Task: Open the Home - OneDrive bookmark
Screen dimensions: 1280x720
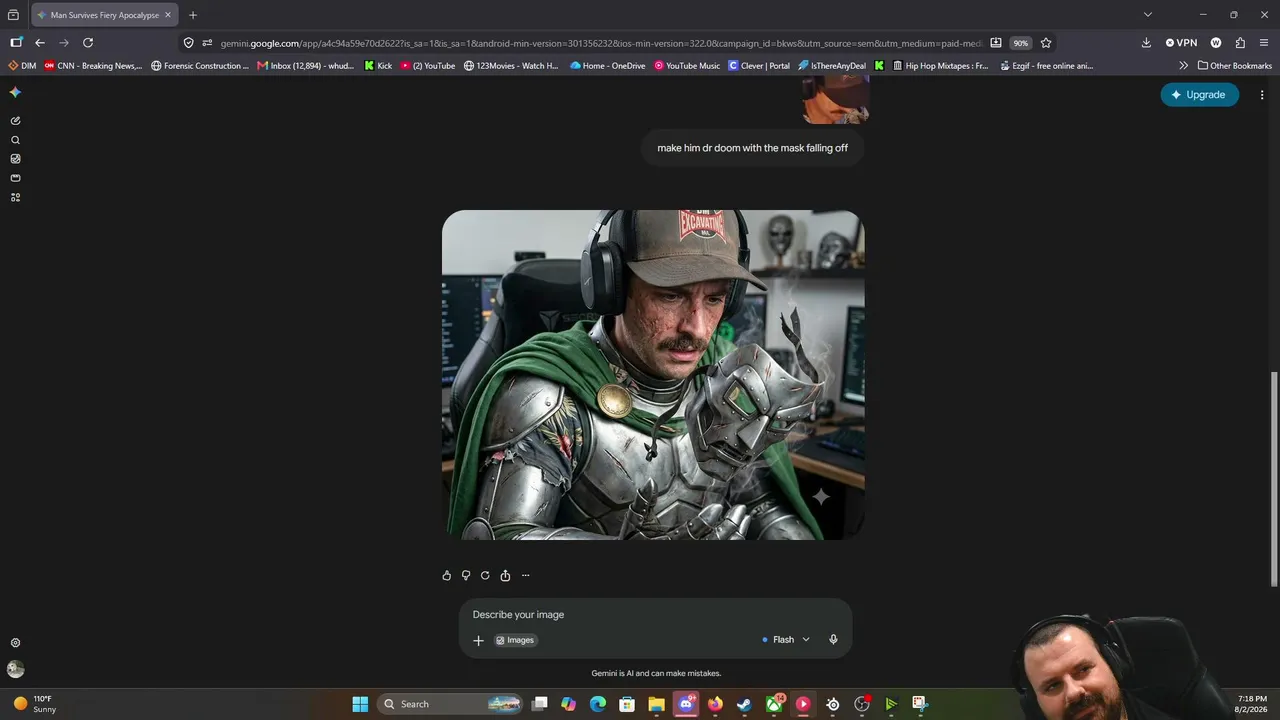Action: tap(608, 66)
